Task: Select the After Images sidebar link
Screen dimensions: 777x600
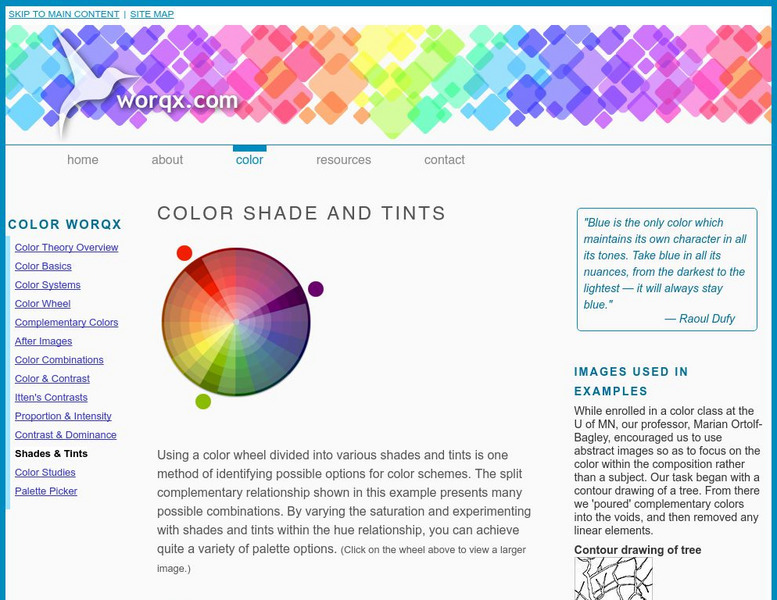Action: click(x=43, y=341)
